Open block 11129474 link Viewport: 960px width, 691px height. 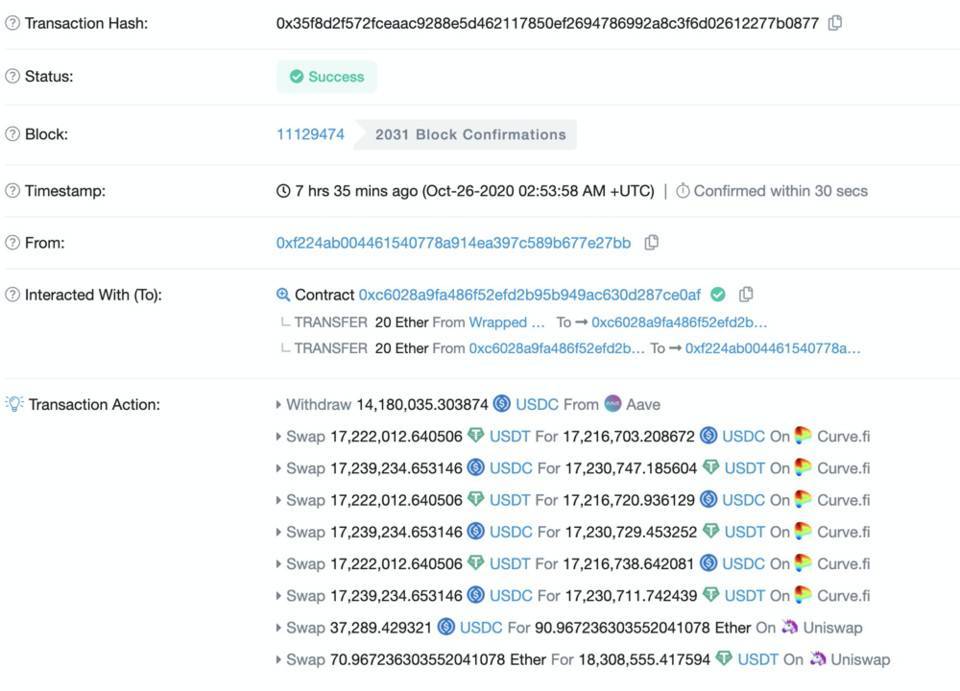click(x=310, y=134)
